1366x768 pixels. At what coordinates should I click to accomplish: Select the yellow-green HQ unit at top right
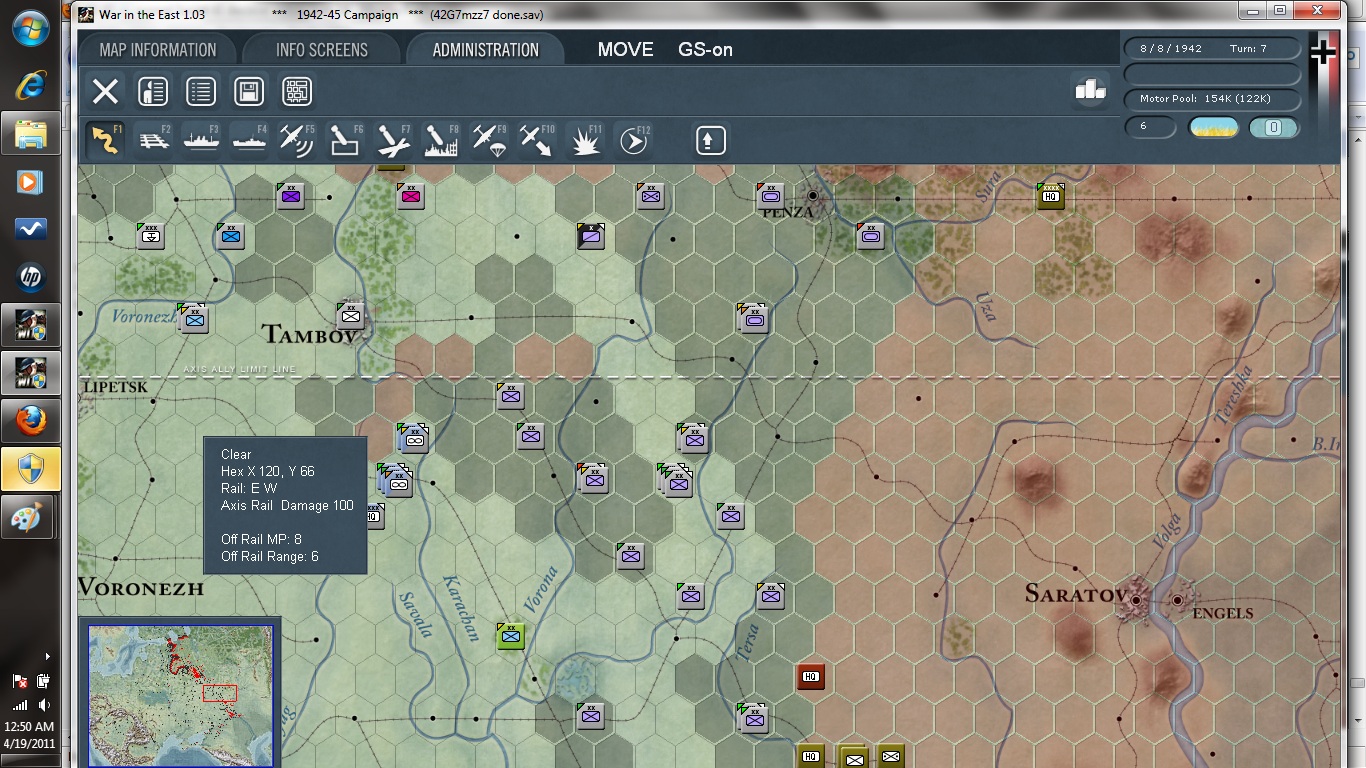[1051, 196]
